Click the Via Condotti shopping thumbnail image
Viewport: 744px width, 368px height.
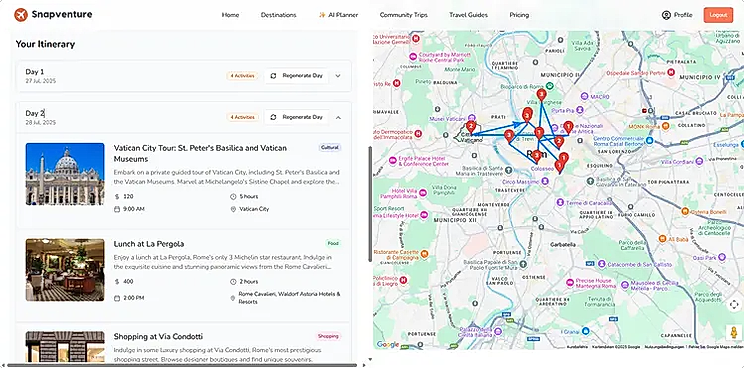click(x=65, y=347)
